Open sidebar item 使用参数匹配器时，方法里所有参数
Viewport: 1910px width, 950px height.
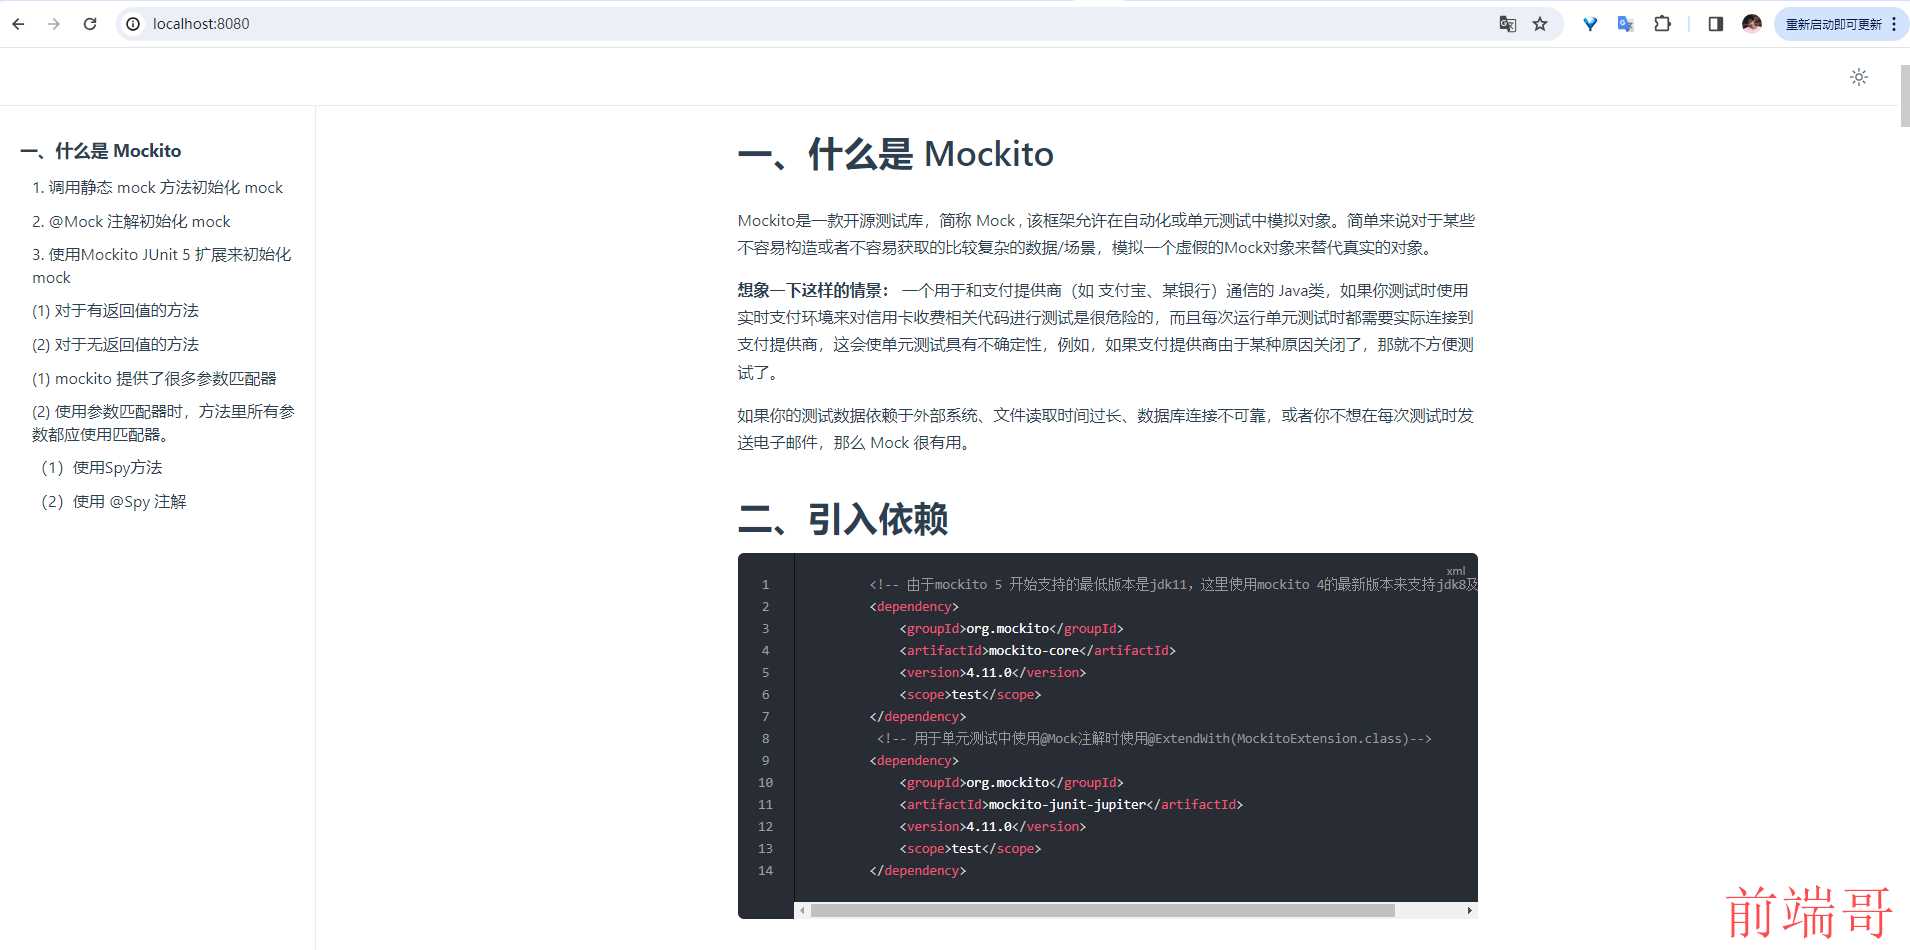[163, 422]
